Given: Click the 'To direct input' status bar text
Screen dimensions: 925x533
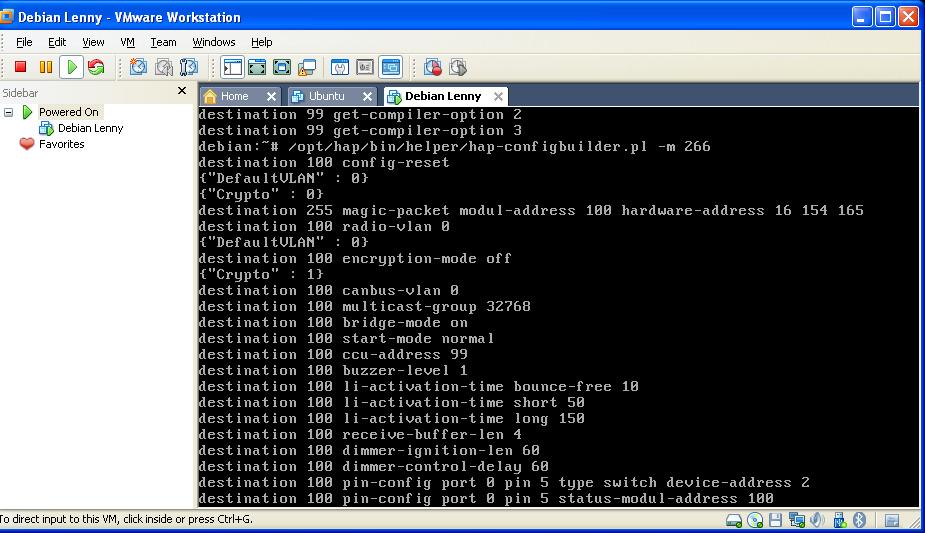Looking at the screenshot, I should (x=126, y=519).
